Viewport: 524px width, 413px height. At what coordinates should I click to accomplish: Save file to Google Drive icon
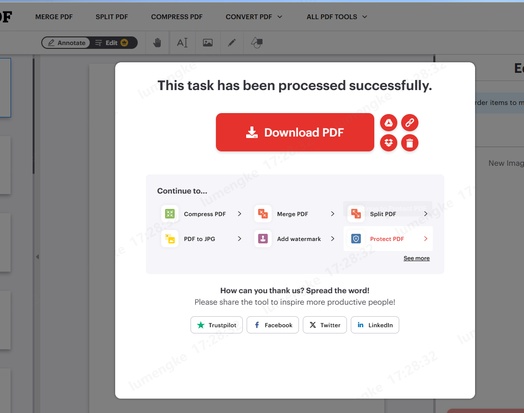pos(388,123)
